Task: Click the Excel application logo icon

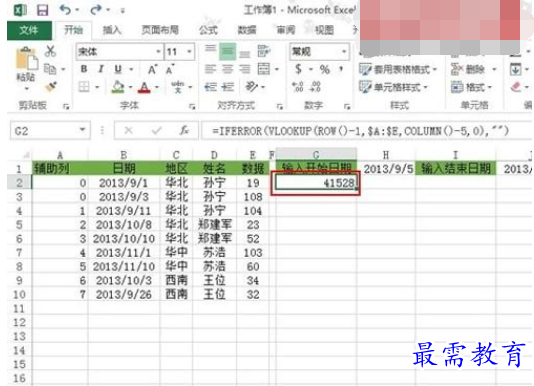Action: coord(20,10)
